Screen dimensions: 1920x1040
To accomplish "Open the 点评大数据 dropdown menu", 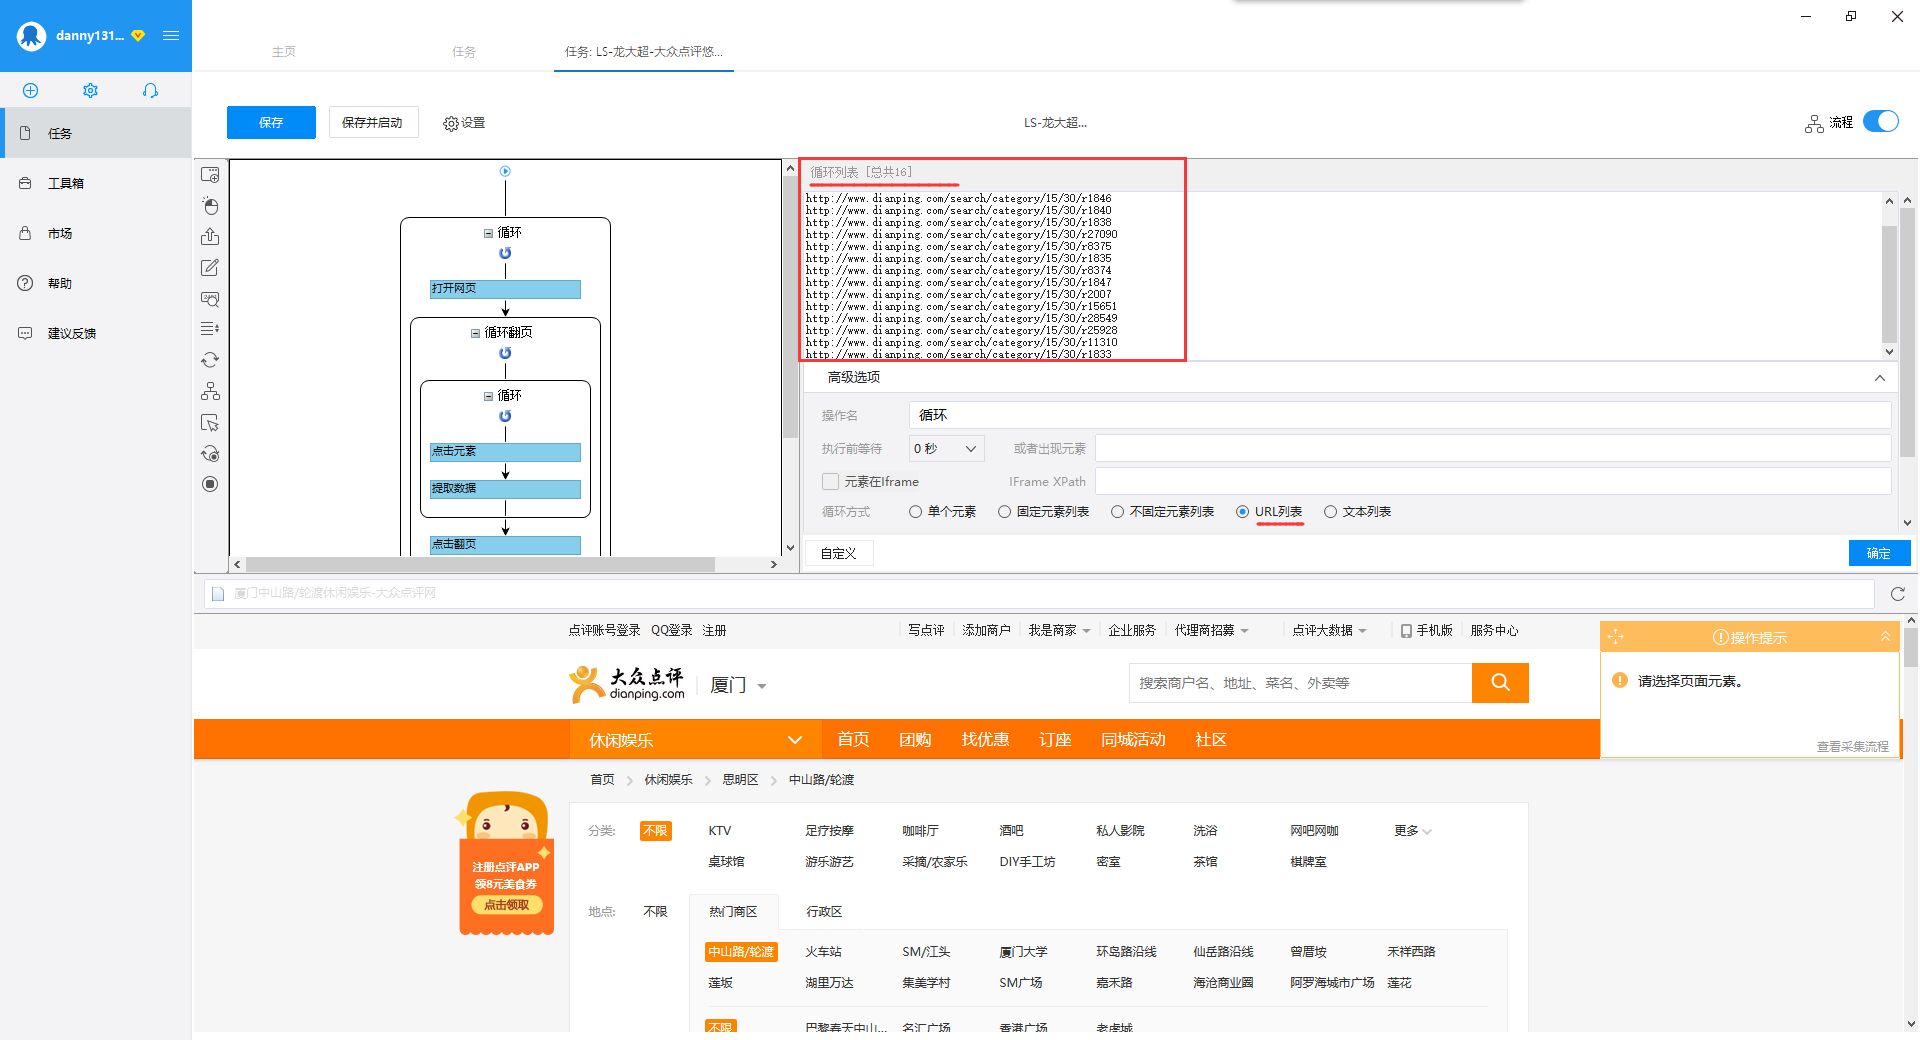I will tap(1329, 630).
